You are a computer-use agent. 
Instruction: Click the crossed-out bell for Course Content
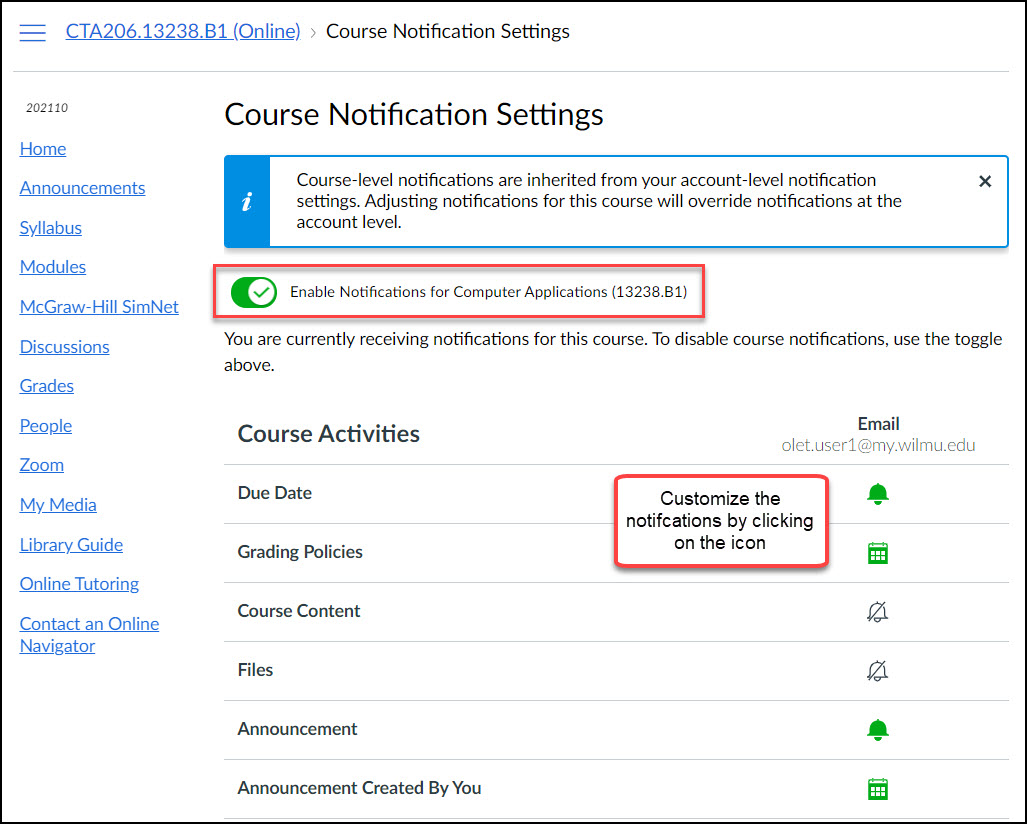tap(877, 611)
